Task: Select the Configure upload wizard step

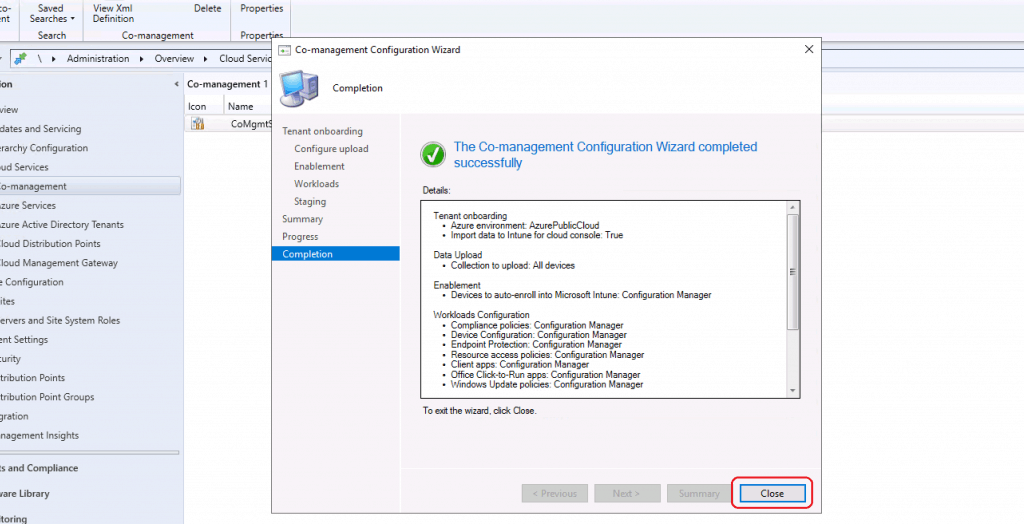Action: pos(331,148)
